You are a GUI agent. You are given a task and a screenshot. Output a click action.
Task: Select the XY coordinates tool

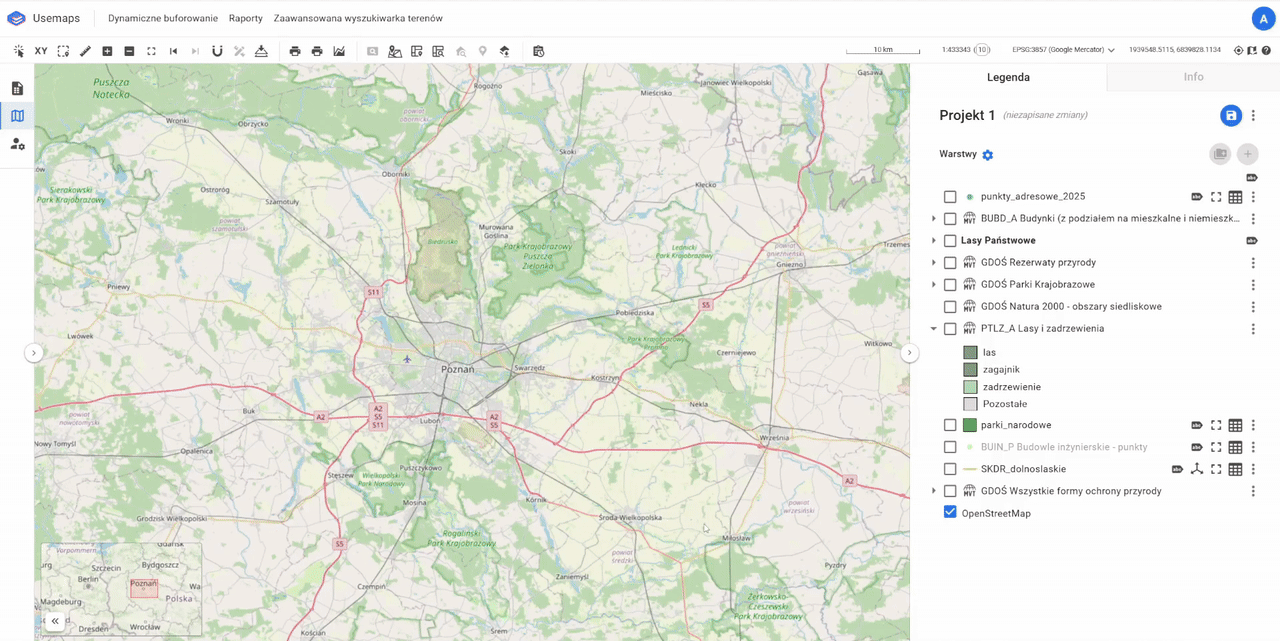tap(41, 51)
